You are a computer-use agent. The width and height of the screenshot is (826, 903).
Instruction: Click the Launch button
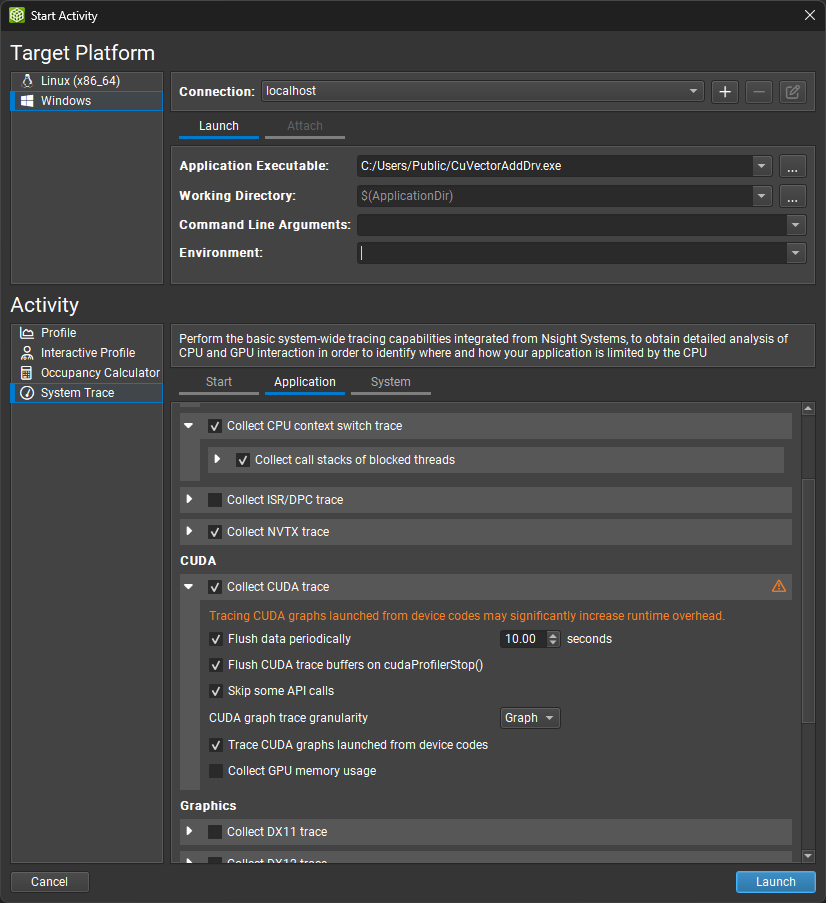775,881
